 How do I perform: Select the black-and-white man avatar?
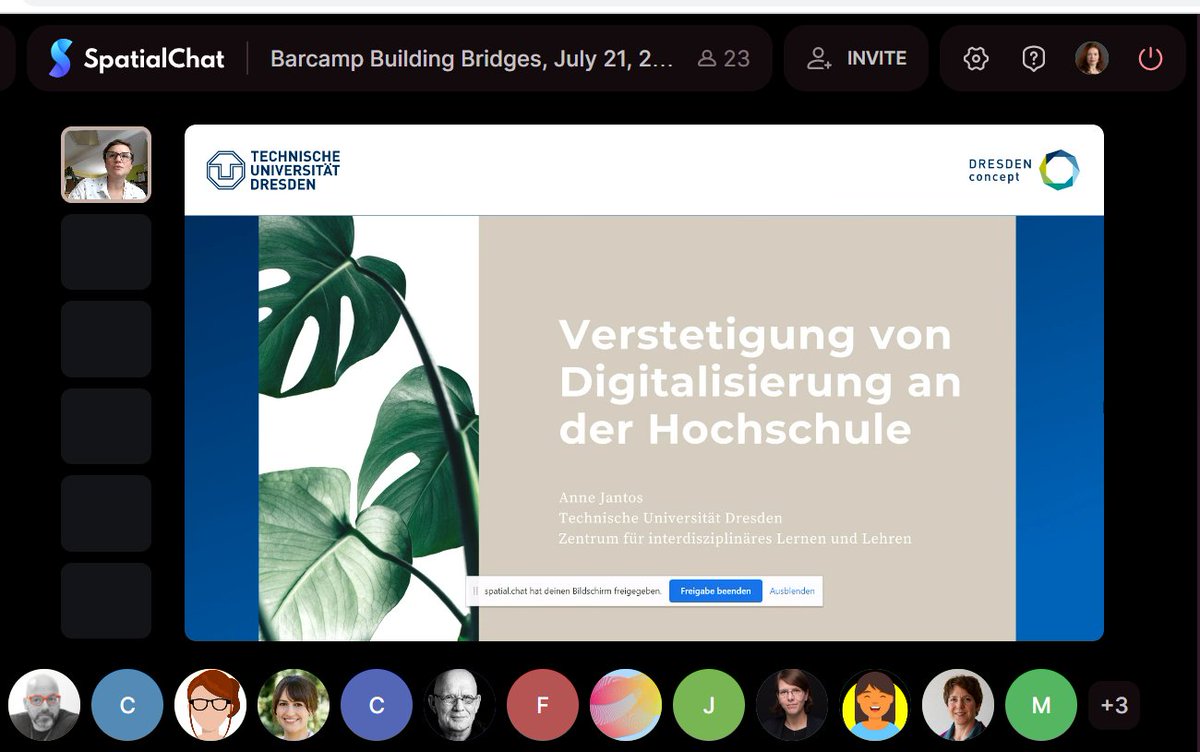point(459,705)
